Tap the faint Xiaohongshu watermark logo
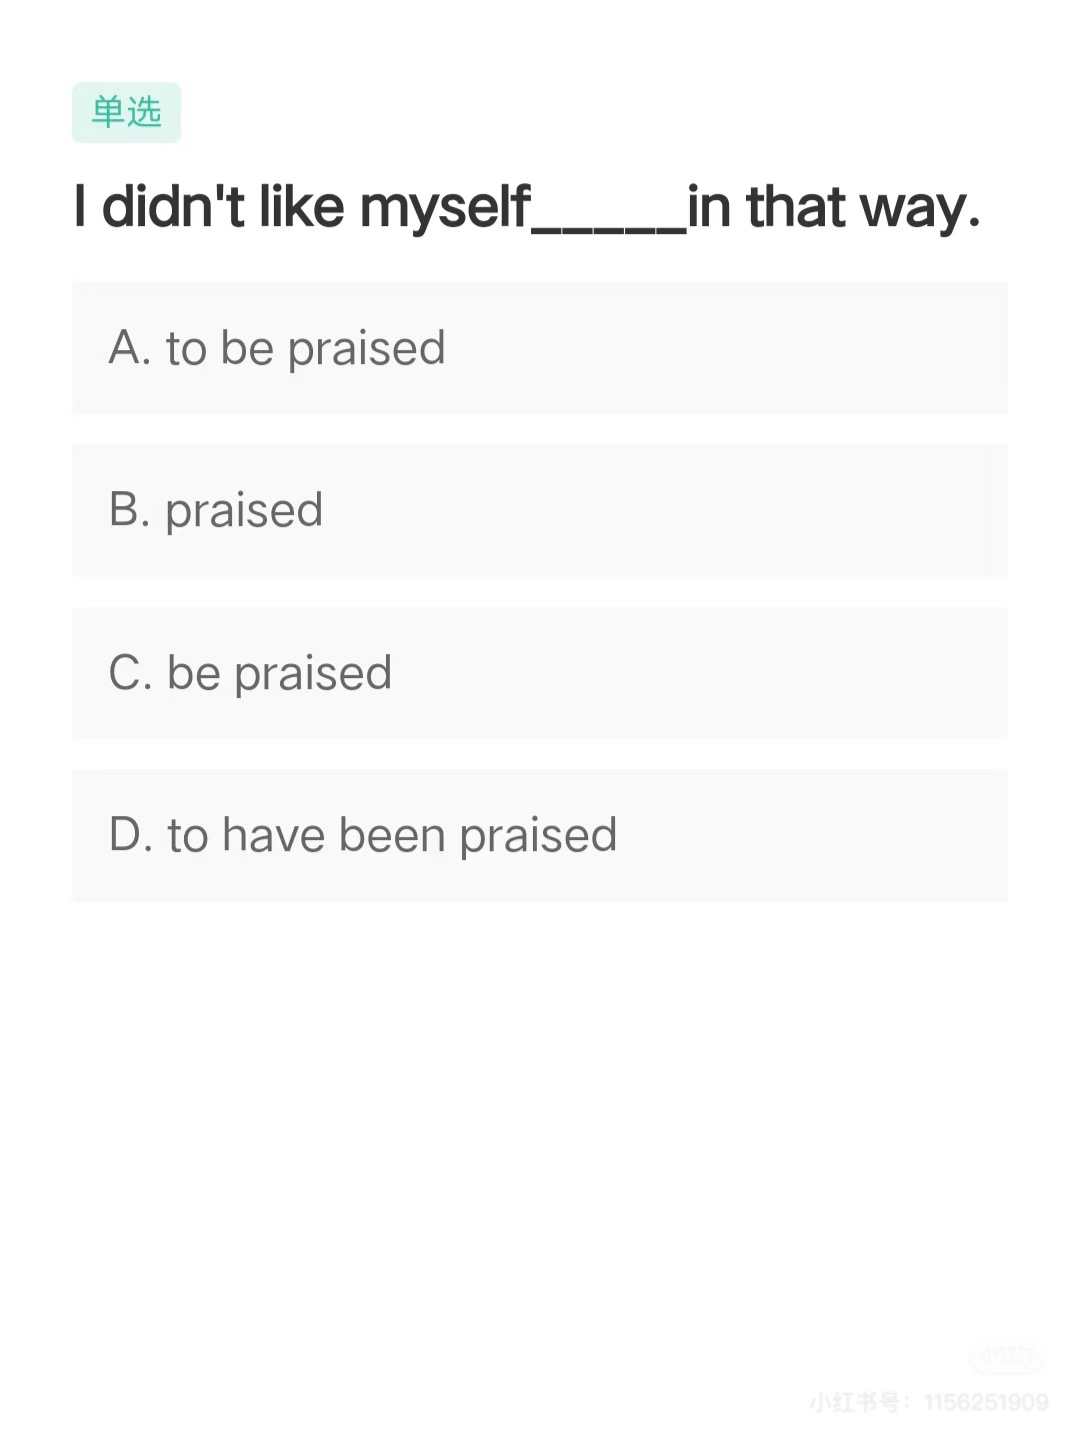The image size is (1080, 1440). pos(1006,1356)
